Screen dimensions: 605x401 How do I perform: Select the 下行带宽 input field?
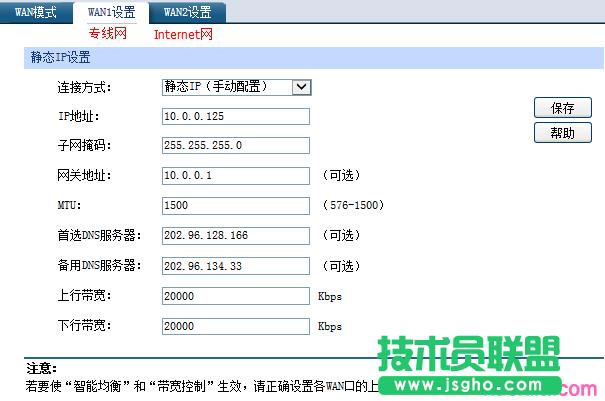(x=235, y=326)
